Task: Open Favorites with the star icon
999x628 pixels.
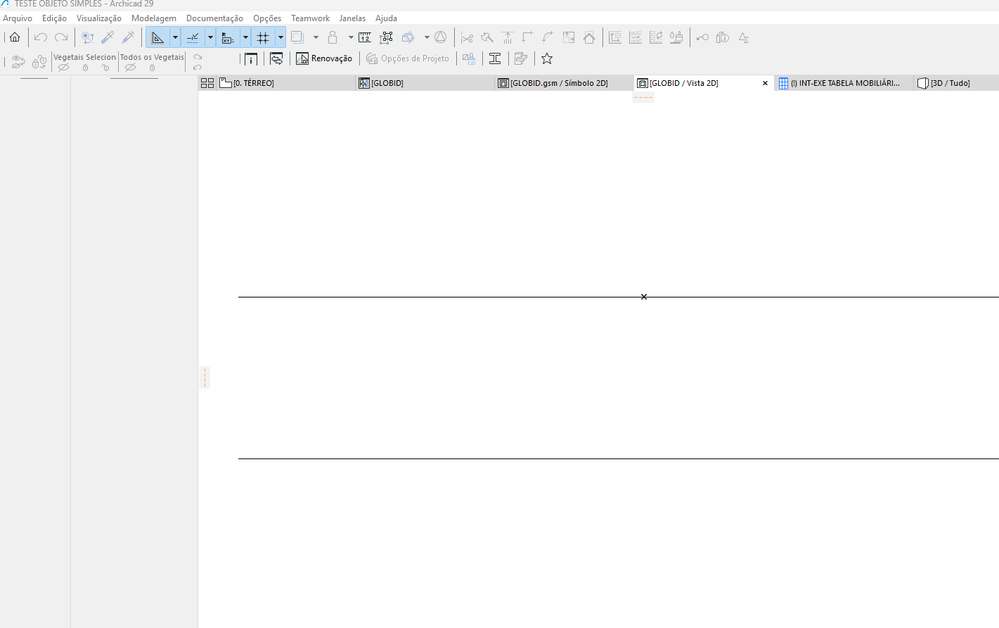Action: (x=547, y=59)
